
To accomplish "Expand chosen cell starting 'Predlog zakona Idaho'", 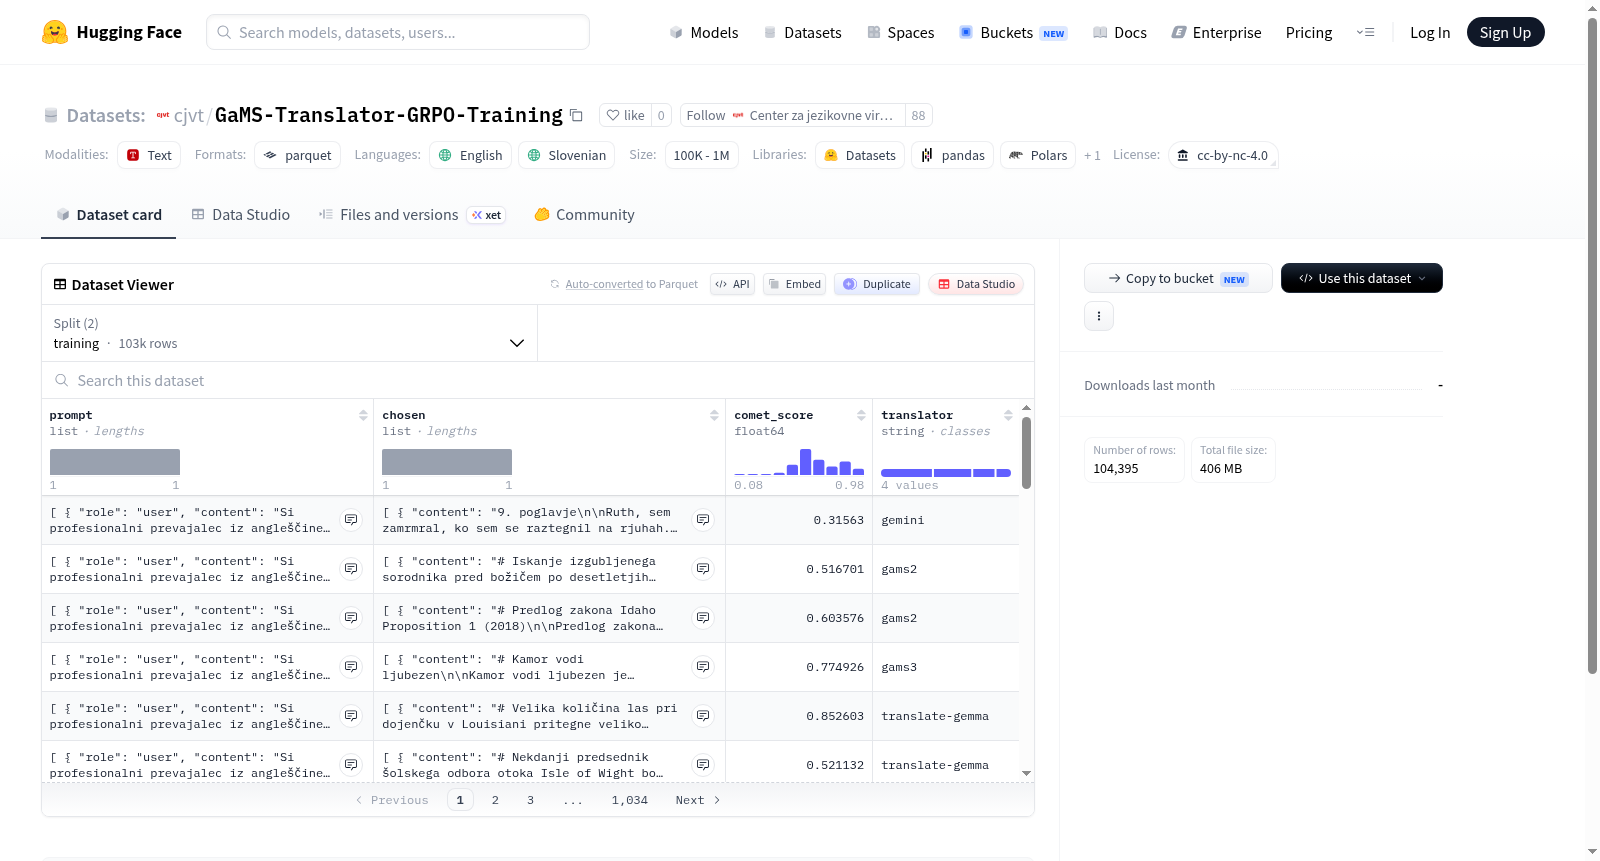I will tap(703, 618).
